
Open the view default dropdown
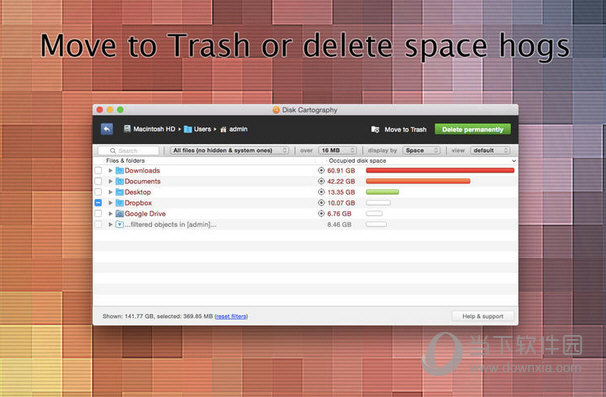[490, 150]
